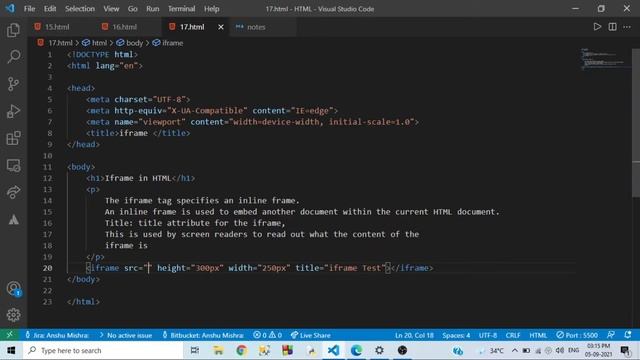Screen dimensions: 640x360
Task: Open the Remote Explorer view
Action: (x=13, y=165)
